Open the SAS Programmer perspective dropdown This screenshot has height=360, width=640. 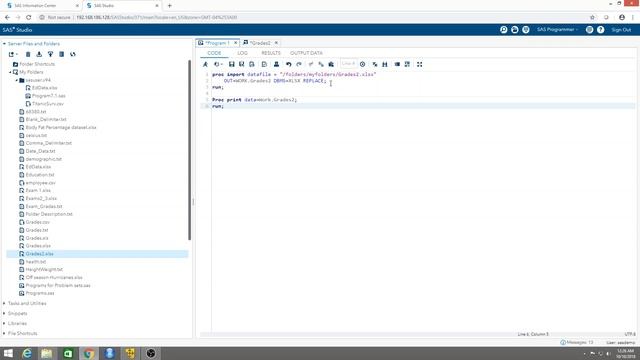pyautogui.click(x=557, y=30)
